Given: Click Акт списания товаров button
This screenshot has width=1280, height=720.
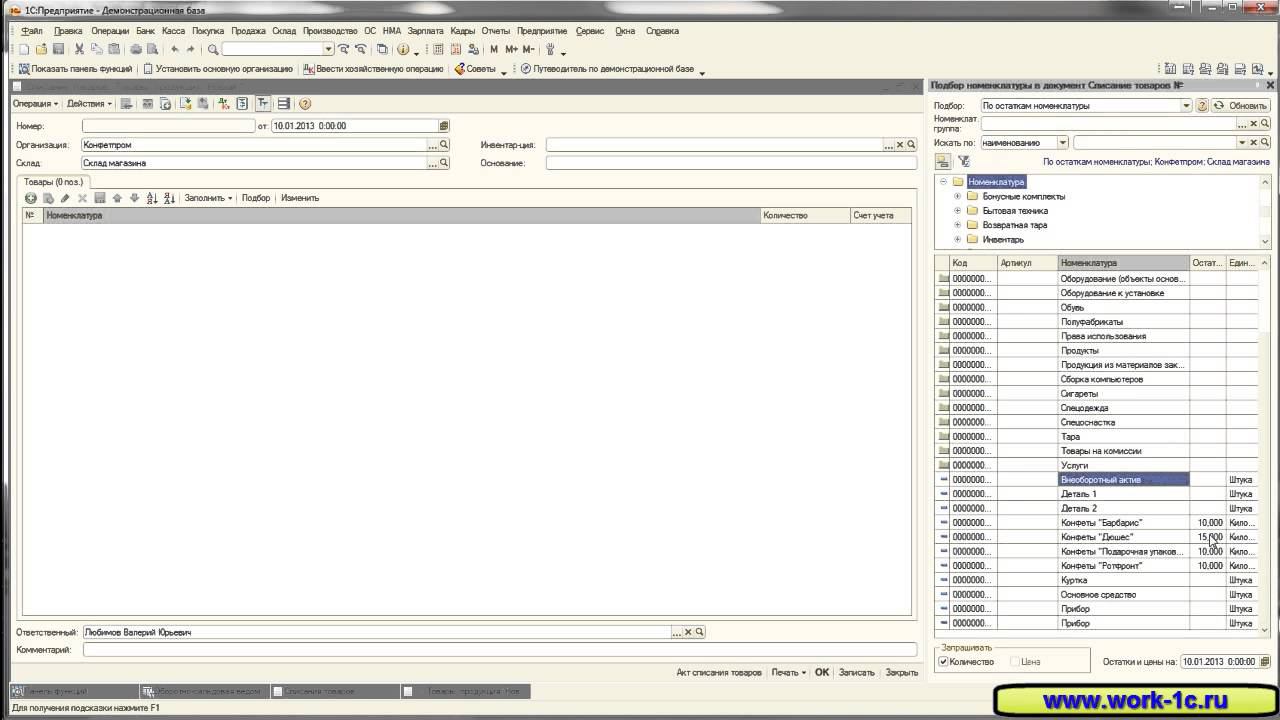Looking at the screenshot, I should 719,672.
